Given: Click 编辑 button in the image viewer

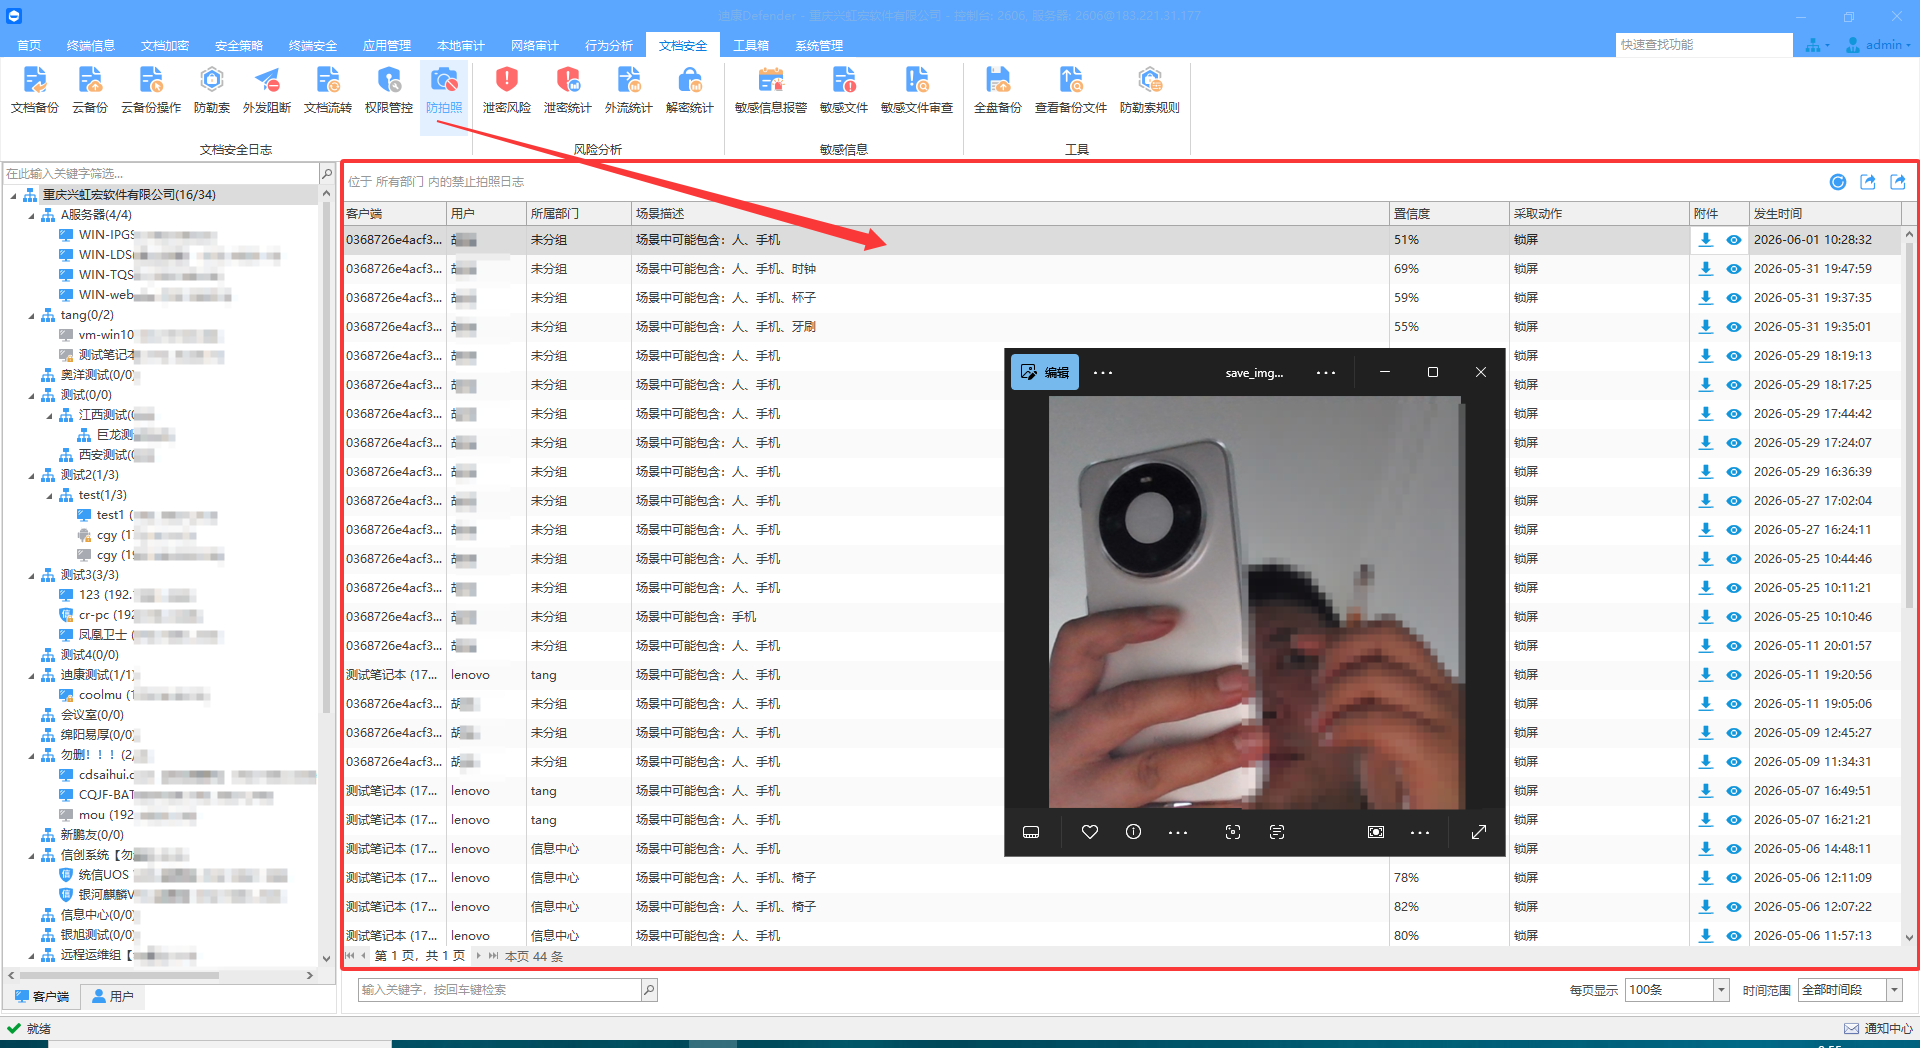Looking at the screenshot, I should tap(1045, 372).
